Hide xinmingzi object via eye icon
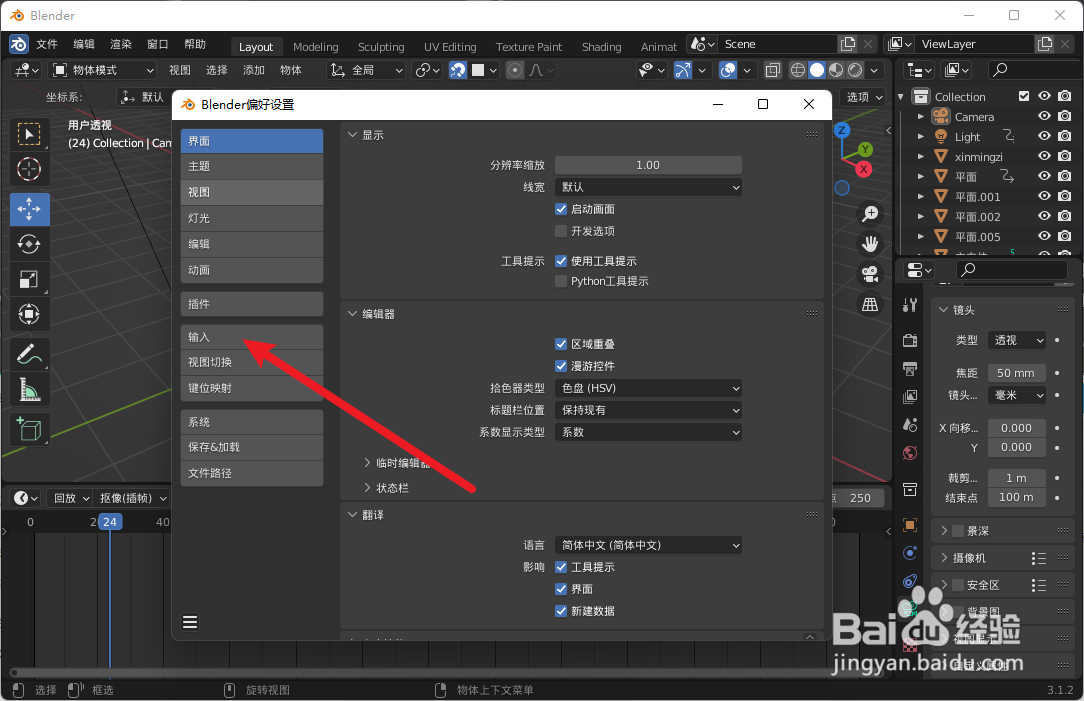The height and width of the screenshot is (701, 1084). point(1044,156)
